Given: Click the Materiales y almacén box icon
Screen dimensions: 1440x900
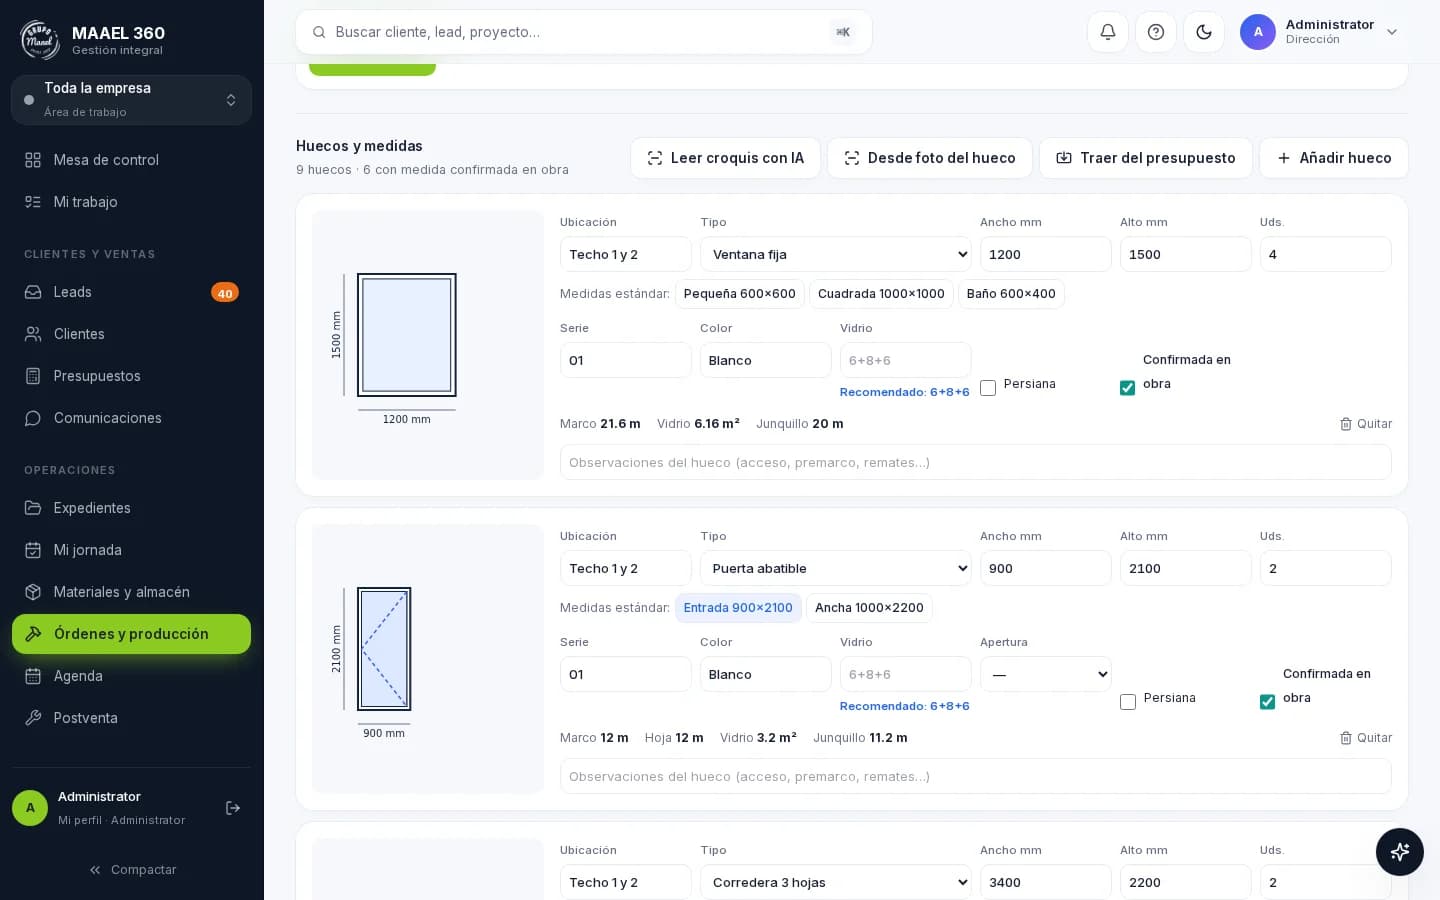Looking at the screenshot, I should pos(33,592).
